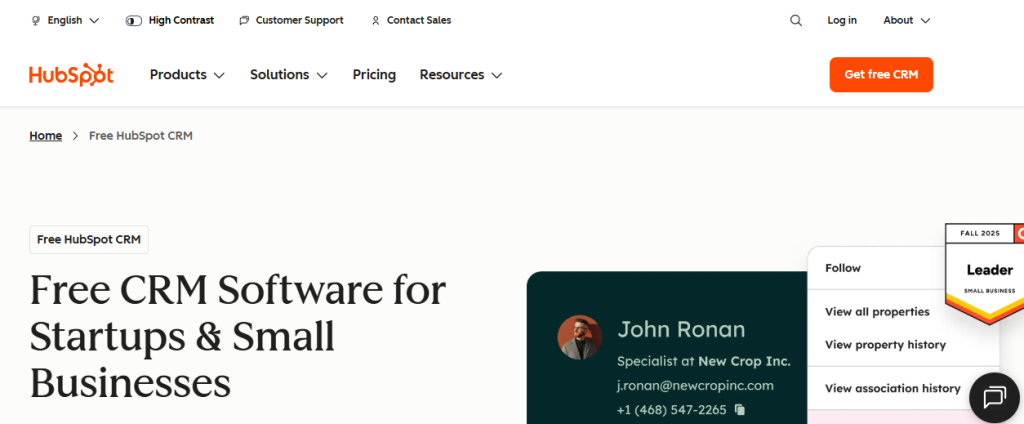
Task: Click the copy icon beside phone number
Action: pyautogui.click(x=740, y=409)
